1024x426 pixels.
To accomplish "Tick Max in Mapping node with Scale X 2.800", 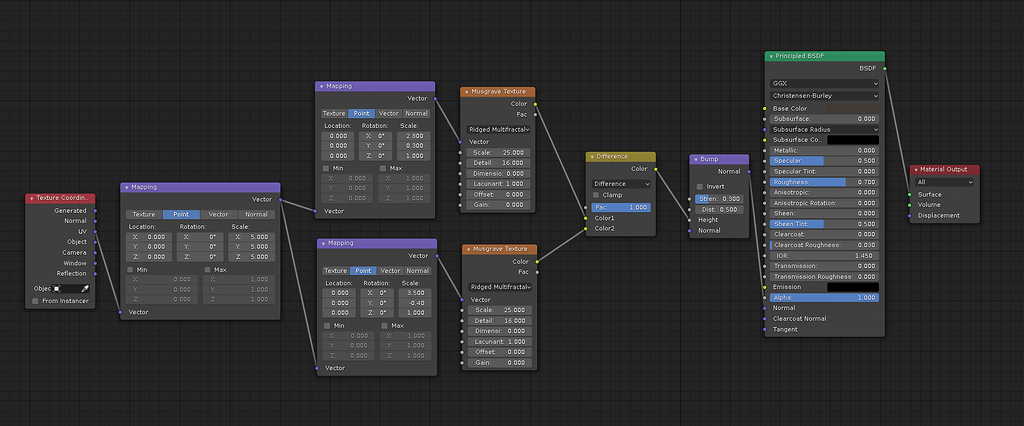I will pyautogui.click(x=383, y=168).
